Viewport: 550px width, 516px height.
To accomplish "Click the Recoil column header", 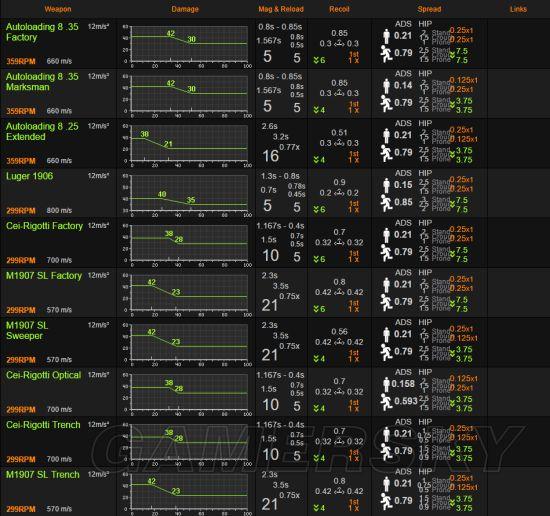I will (x=339, y=9).
